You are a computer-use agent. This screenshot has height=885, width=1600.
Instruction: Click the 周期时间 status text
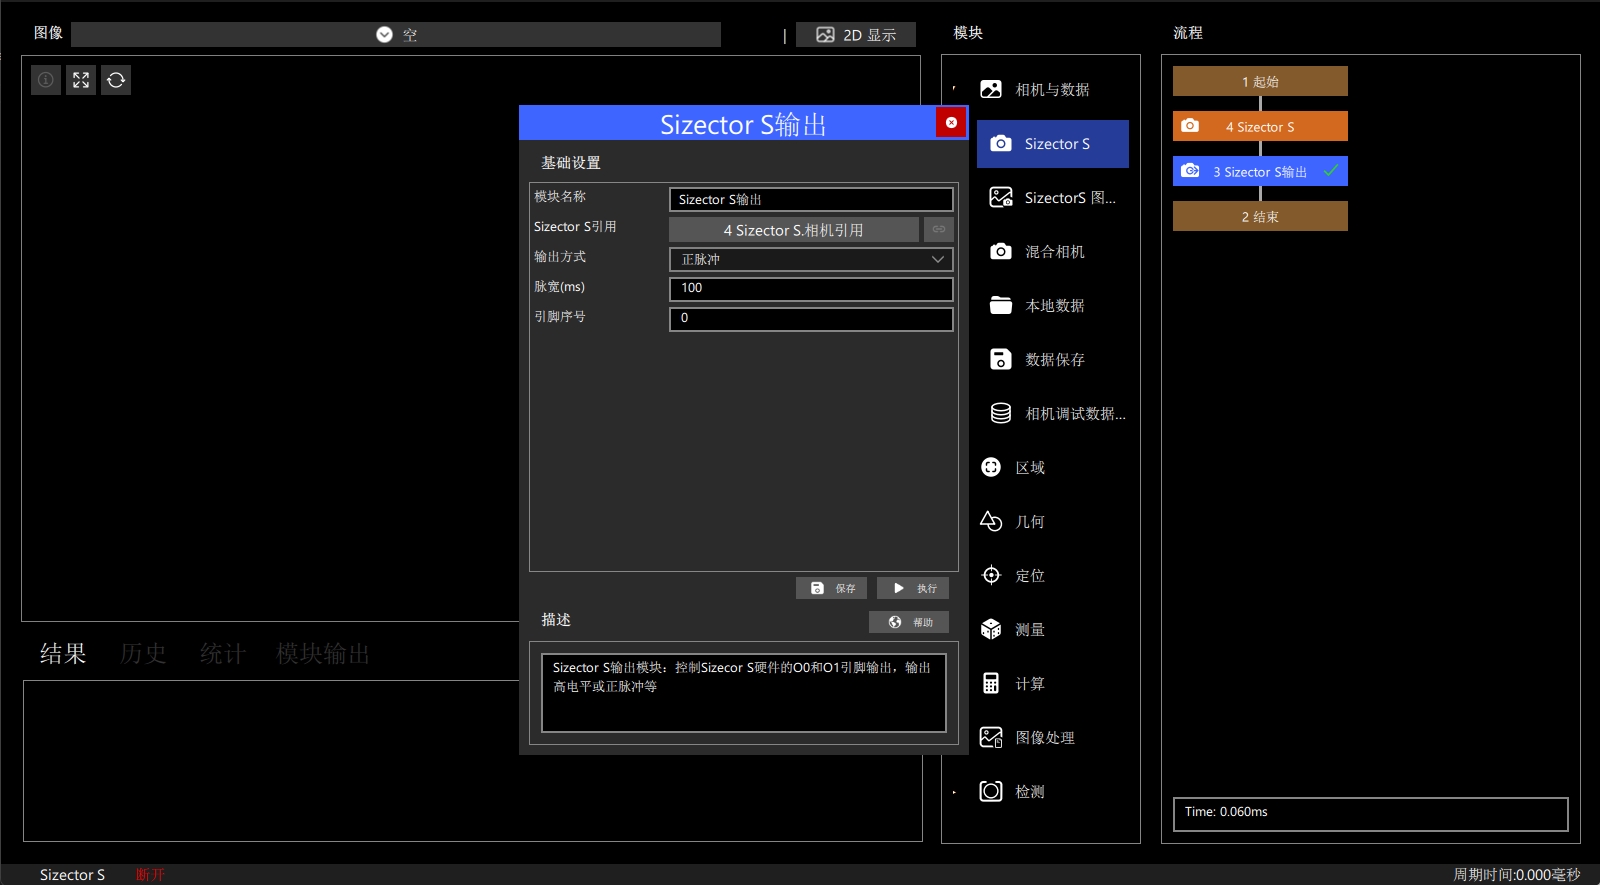[1516, 875]
